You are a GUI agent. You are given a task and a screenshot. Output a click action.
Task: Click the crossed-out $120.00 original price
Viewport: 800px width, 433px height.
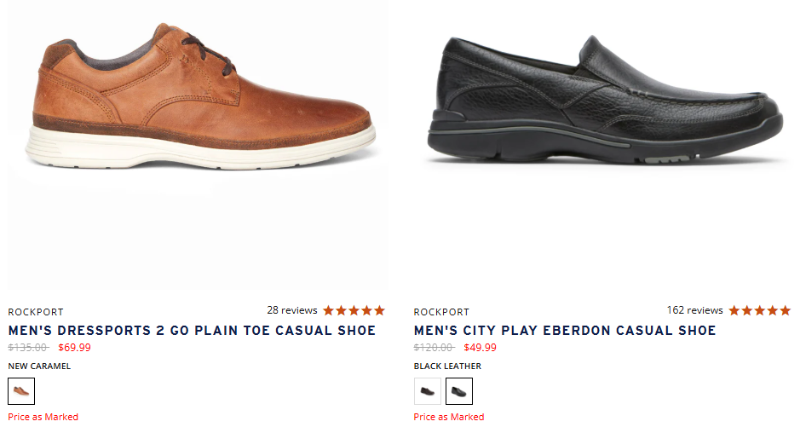434,348
